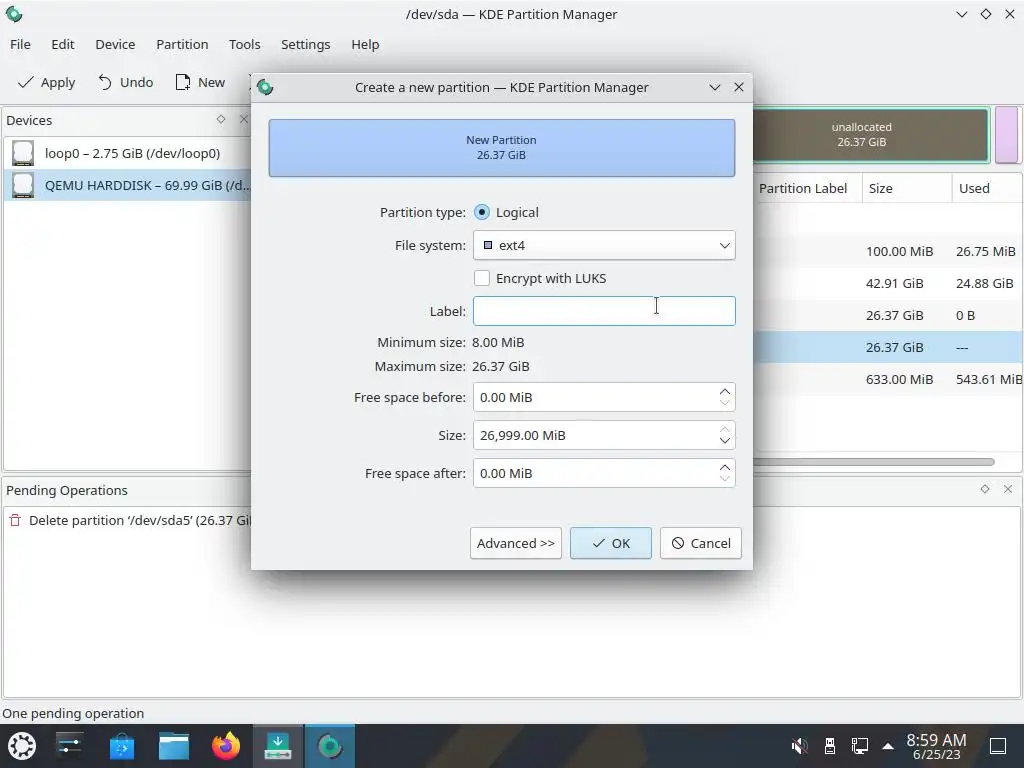Decrease Size with the down arrow

(x=725, y=441)
